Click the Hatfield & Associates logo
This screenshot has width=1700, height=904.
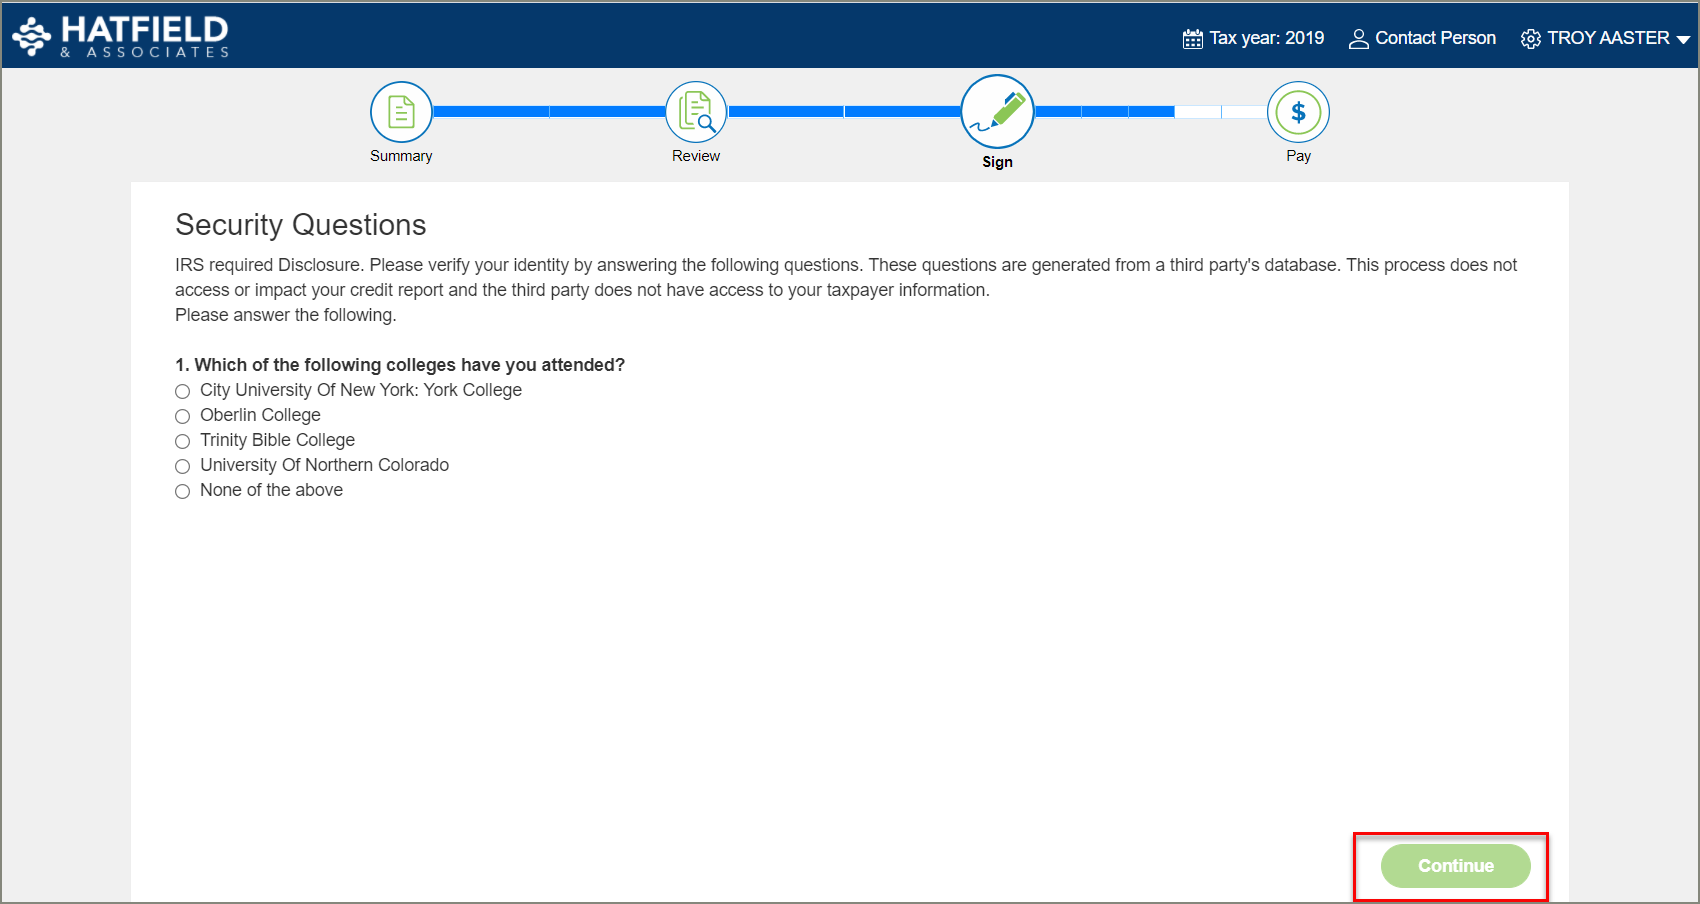point(121,36)
